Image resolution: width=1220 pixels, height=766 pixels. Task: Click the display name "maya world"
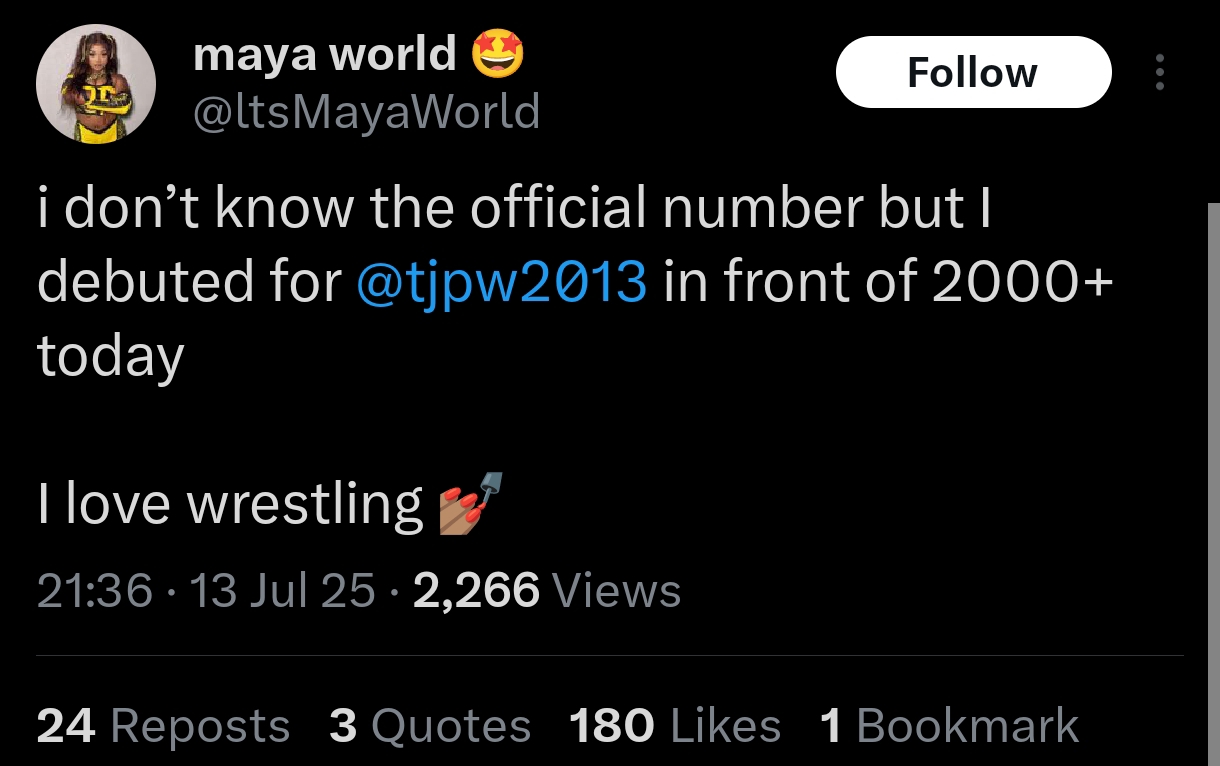(325, 53)
